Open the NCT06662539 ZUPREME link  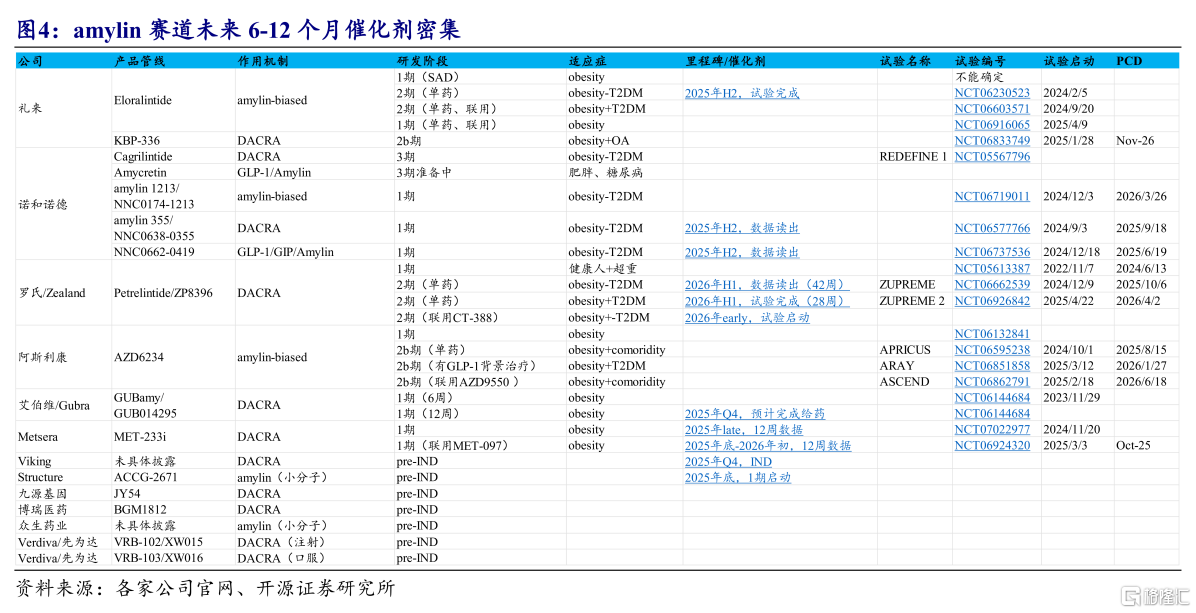point(992,285)
